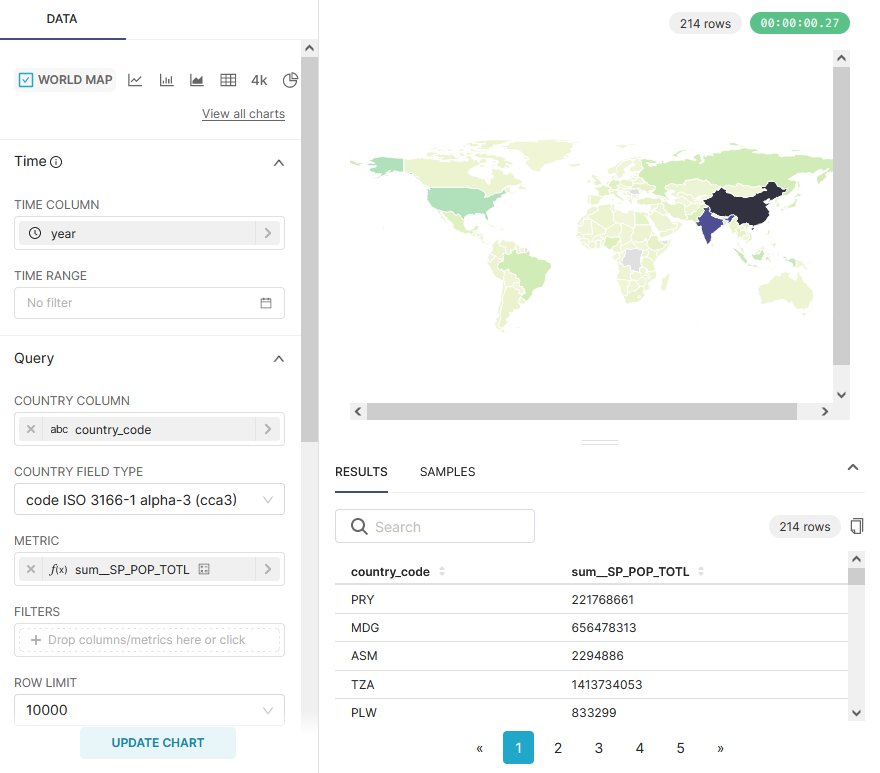Switch to the bar chart icon
The height and width of the screenshot is (773, 880).
coord(166,80)
